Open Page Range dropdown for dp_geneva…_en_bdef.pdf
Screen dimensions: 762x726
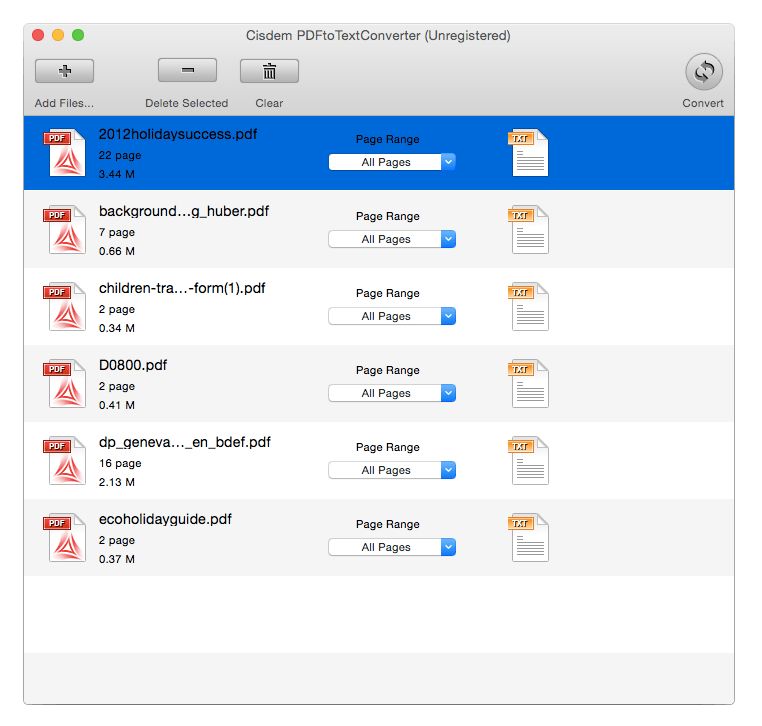click(392, 470)
